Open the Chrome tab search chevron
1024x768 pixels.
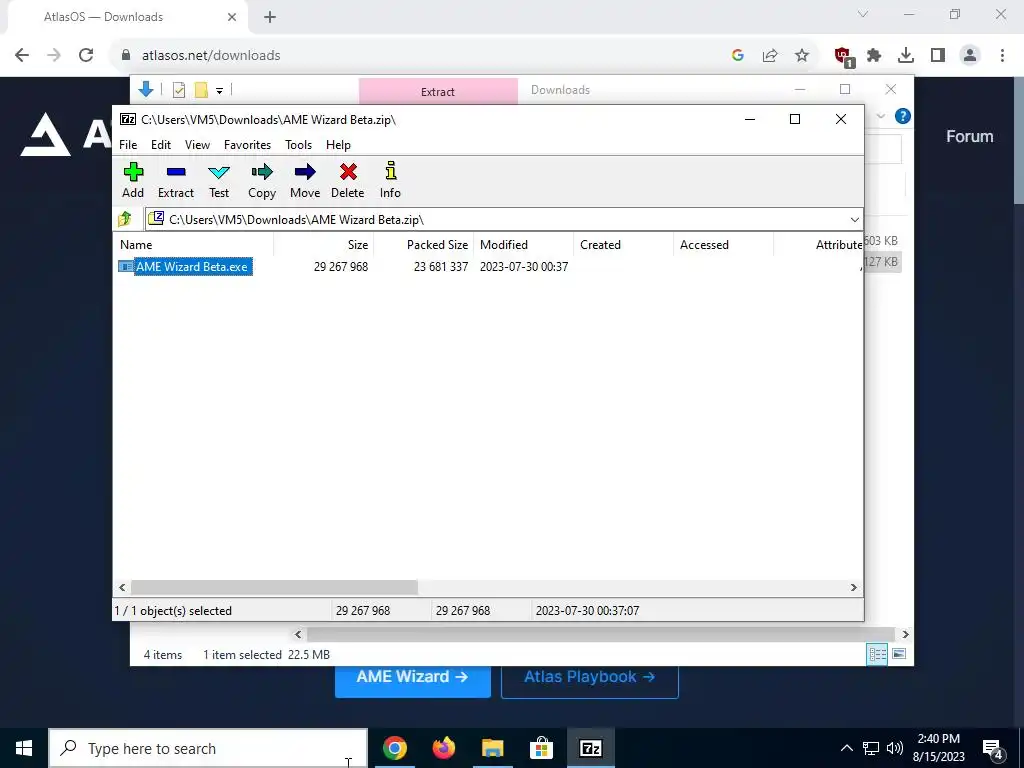[x=863, y=14]
